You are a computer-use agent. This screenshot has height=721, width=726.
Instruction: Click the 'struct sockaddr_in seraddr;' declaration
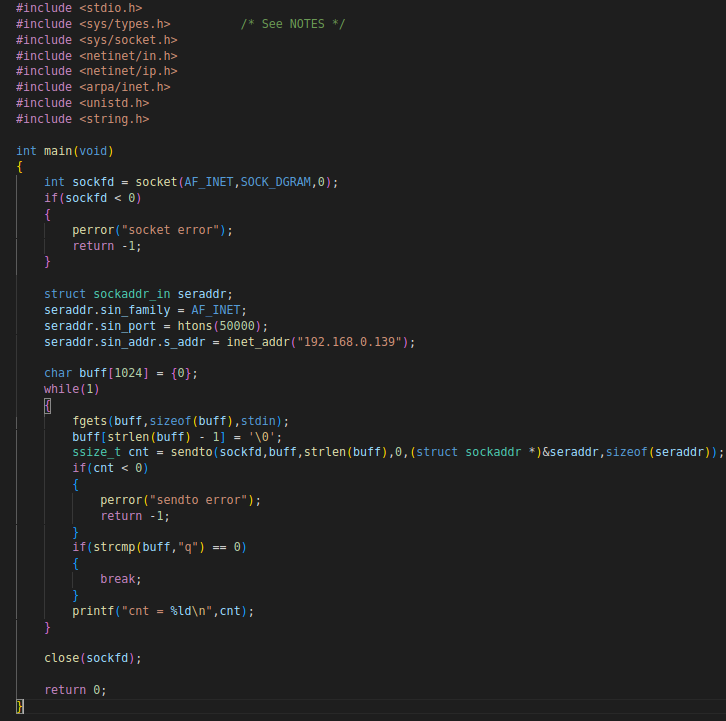tap(138, 294)
